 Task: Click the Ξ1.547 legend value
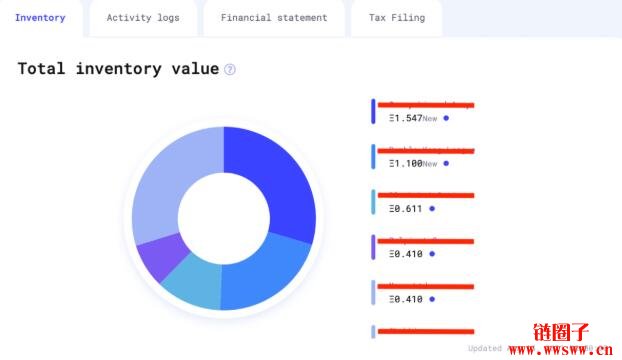[405, 118]
